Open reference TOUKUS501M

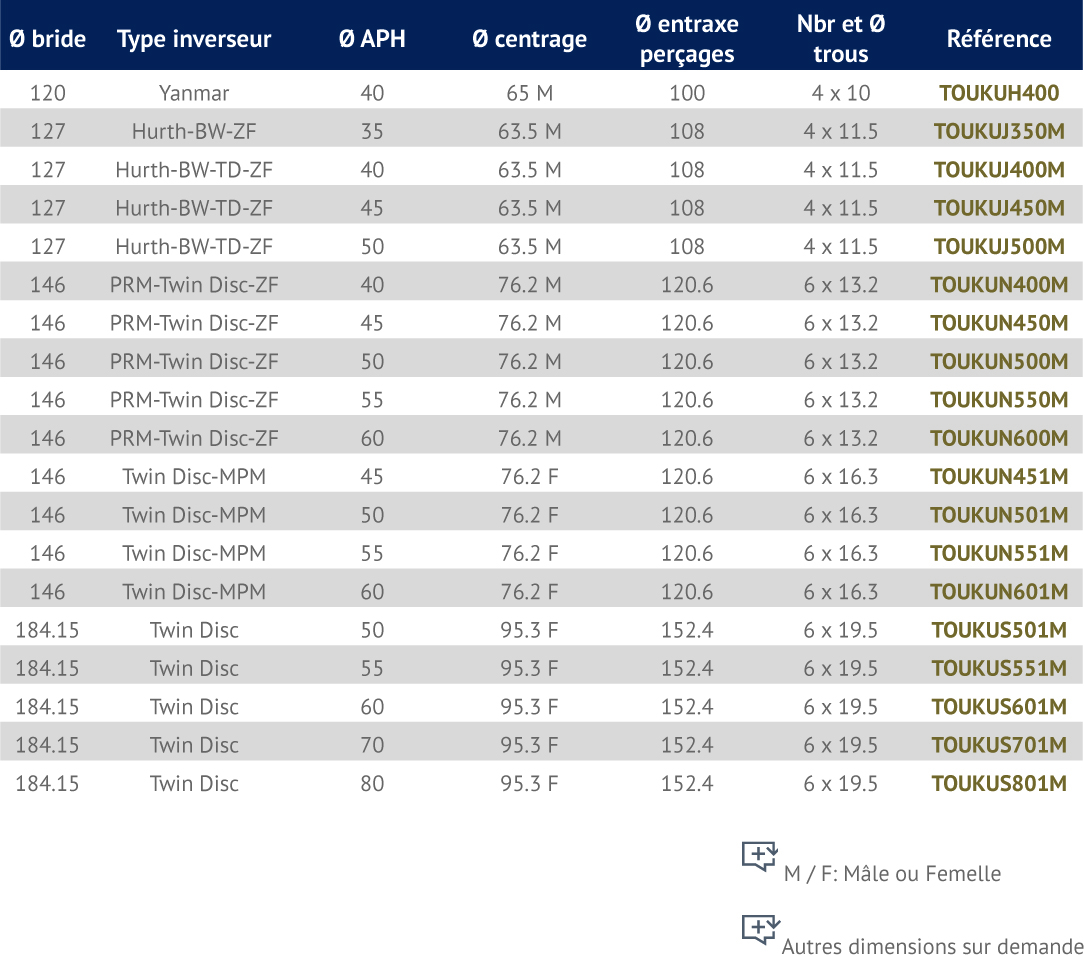point(998,630)
